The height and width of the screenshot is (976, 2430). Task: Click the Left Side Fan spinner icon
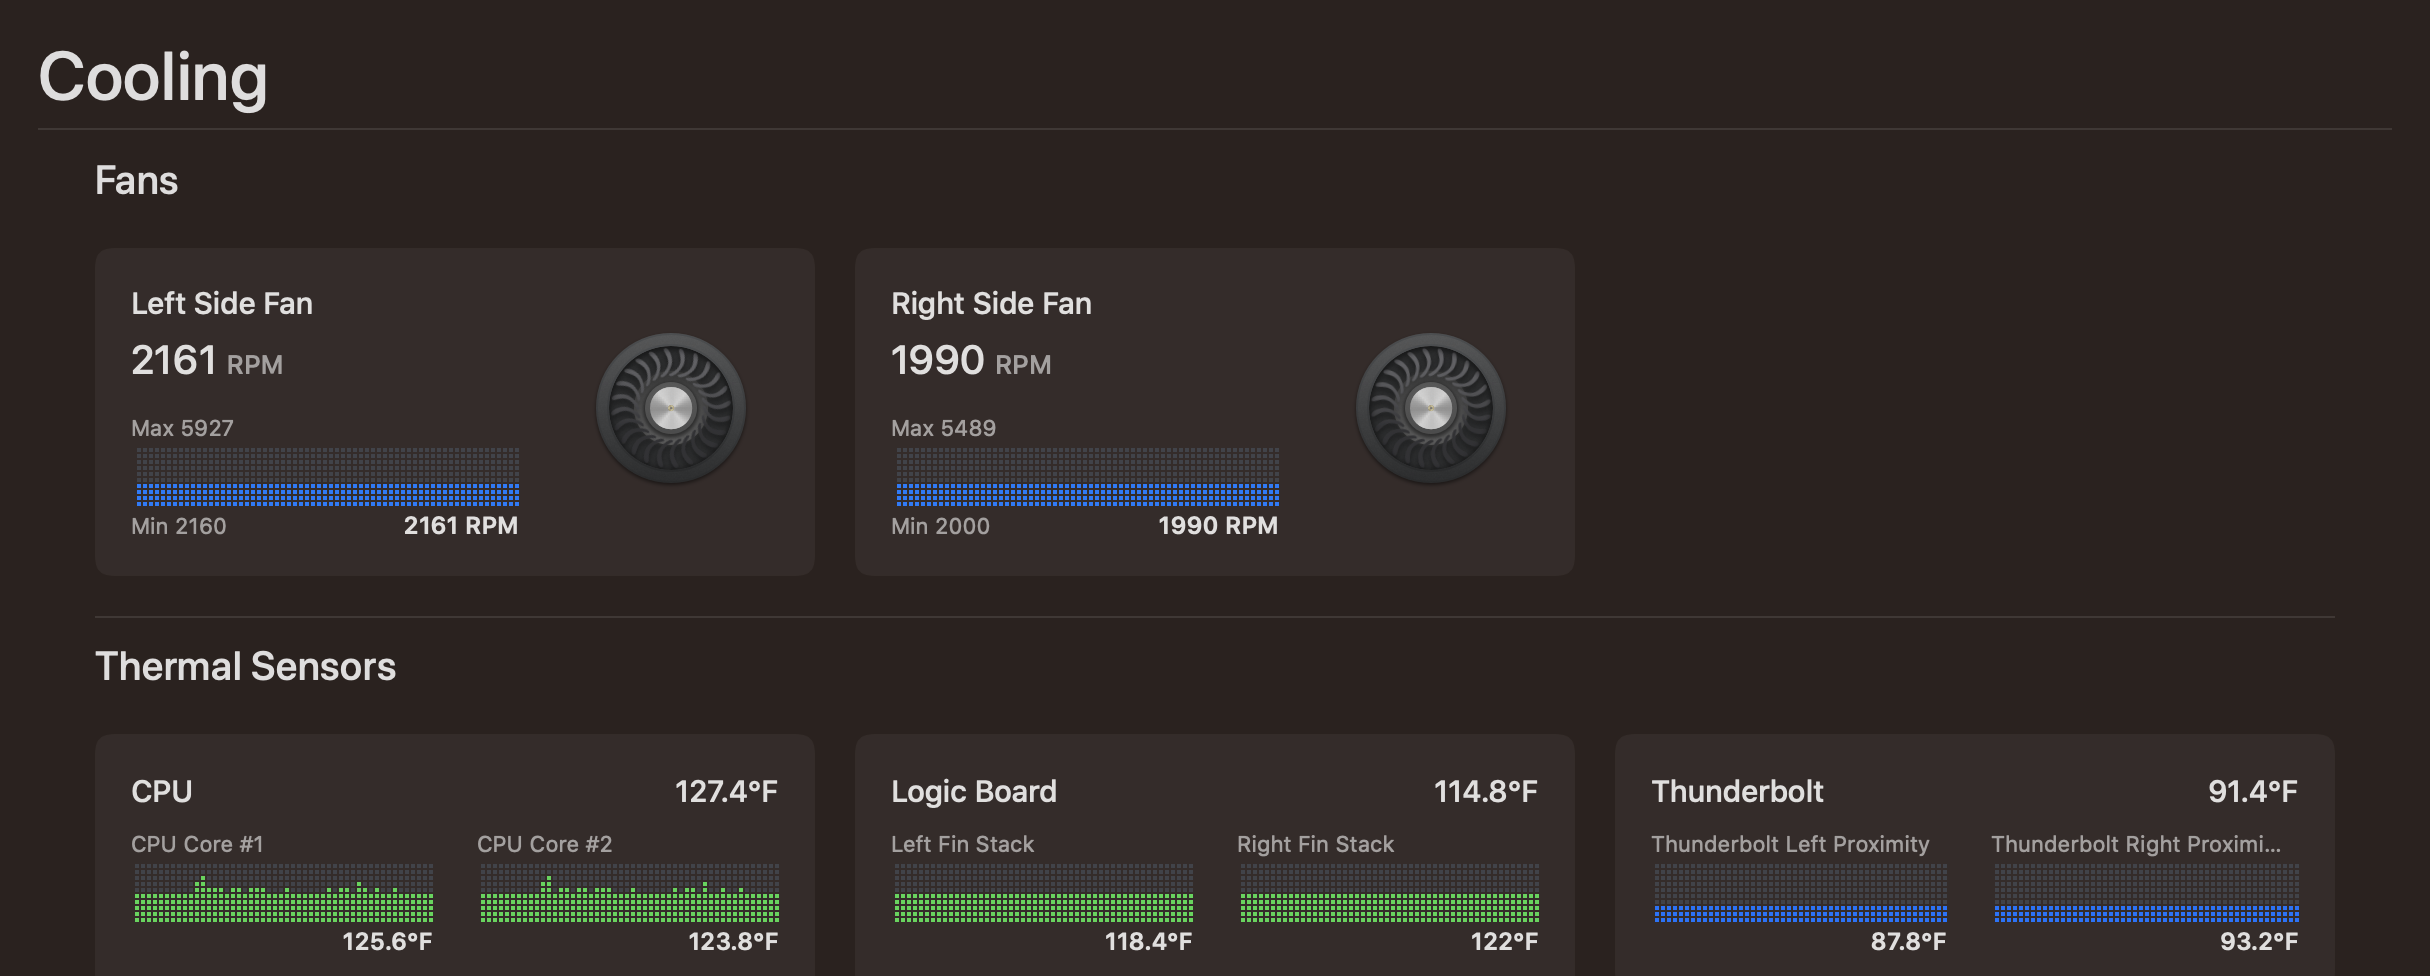[x=668, y=406]
